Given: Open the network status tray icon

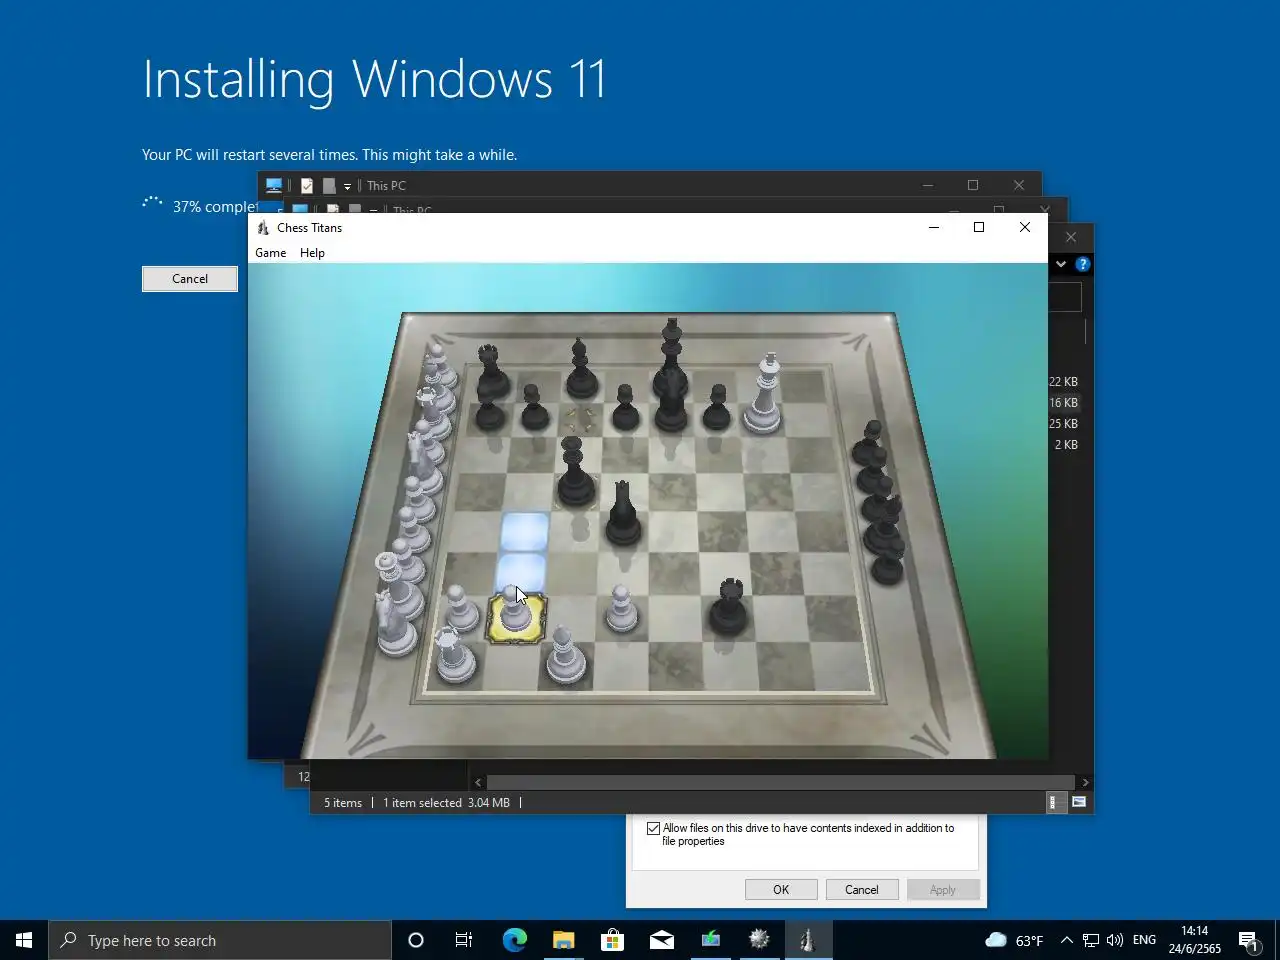Looking at the screenshot, I should 1091,940.
